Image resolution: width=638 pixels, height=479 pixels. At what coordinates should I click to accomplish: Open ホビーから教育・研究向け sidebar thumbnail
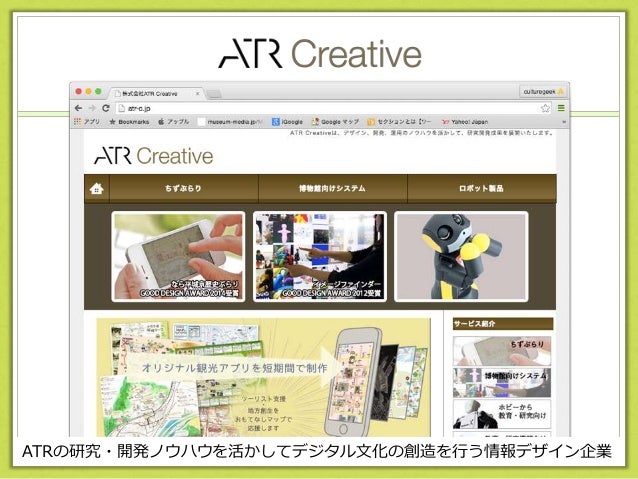tap(502, 414)
